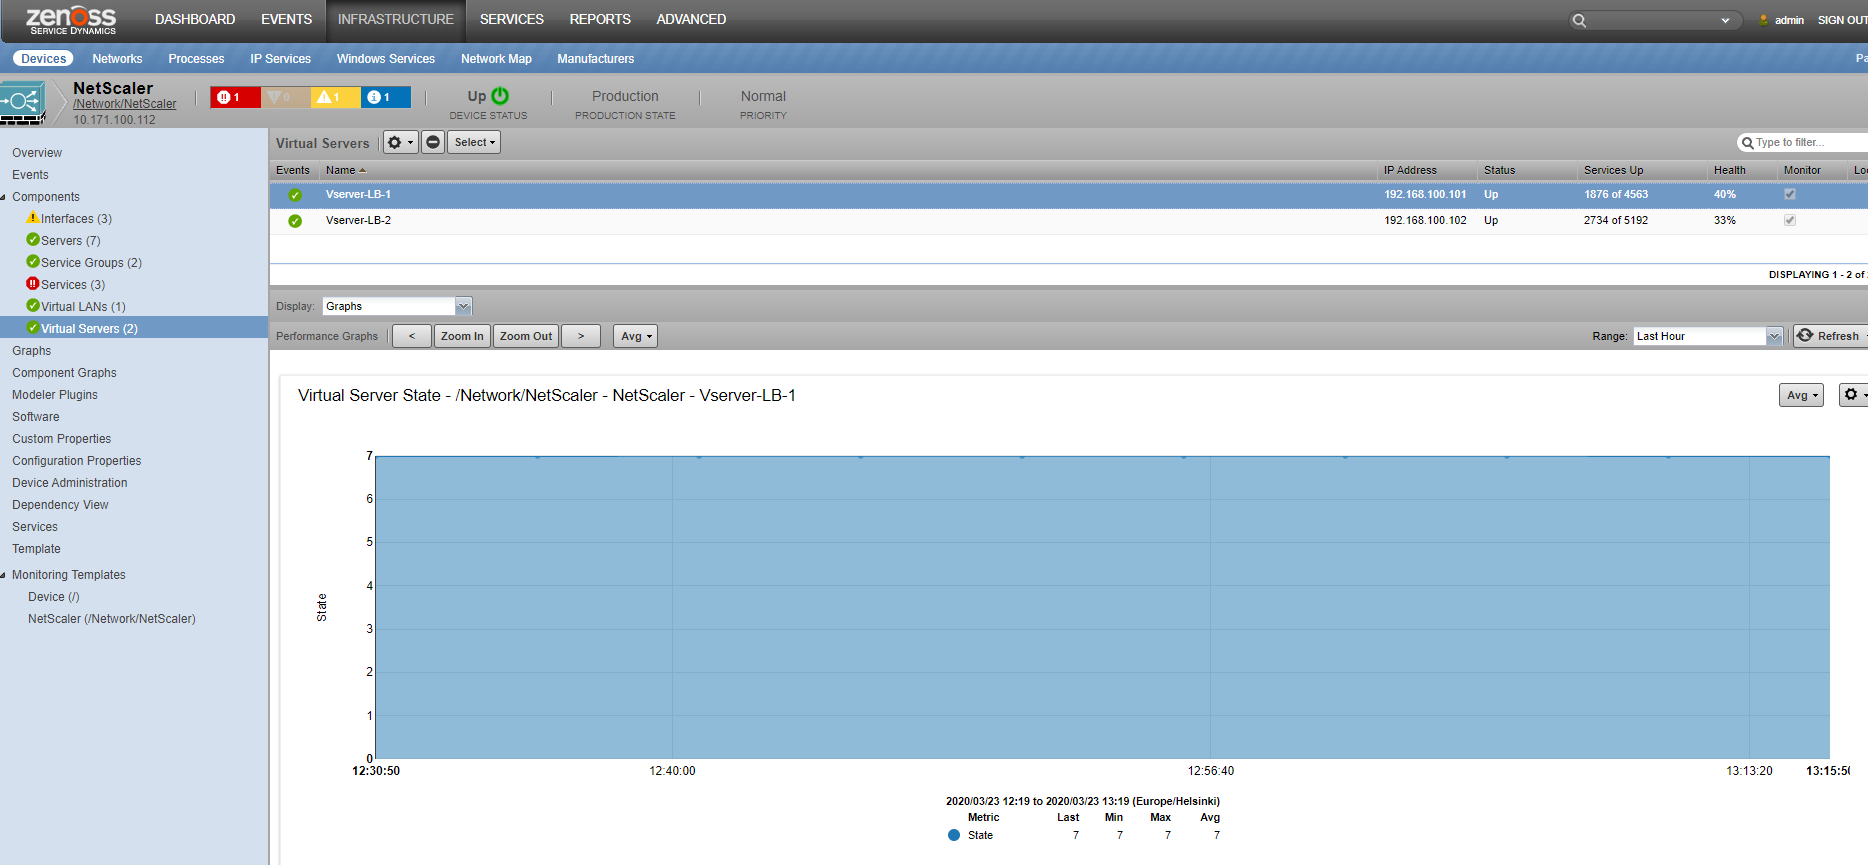Open the graph gear settings menu
The height and width of the screenshot is (865, 1868).
click(1854, 395)
